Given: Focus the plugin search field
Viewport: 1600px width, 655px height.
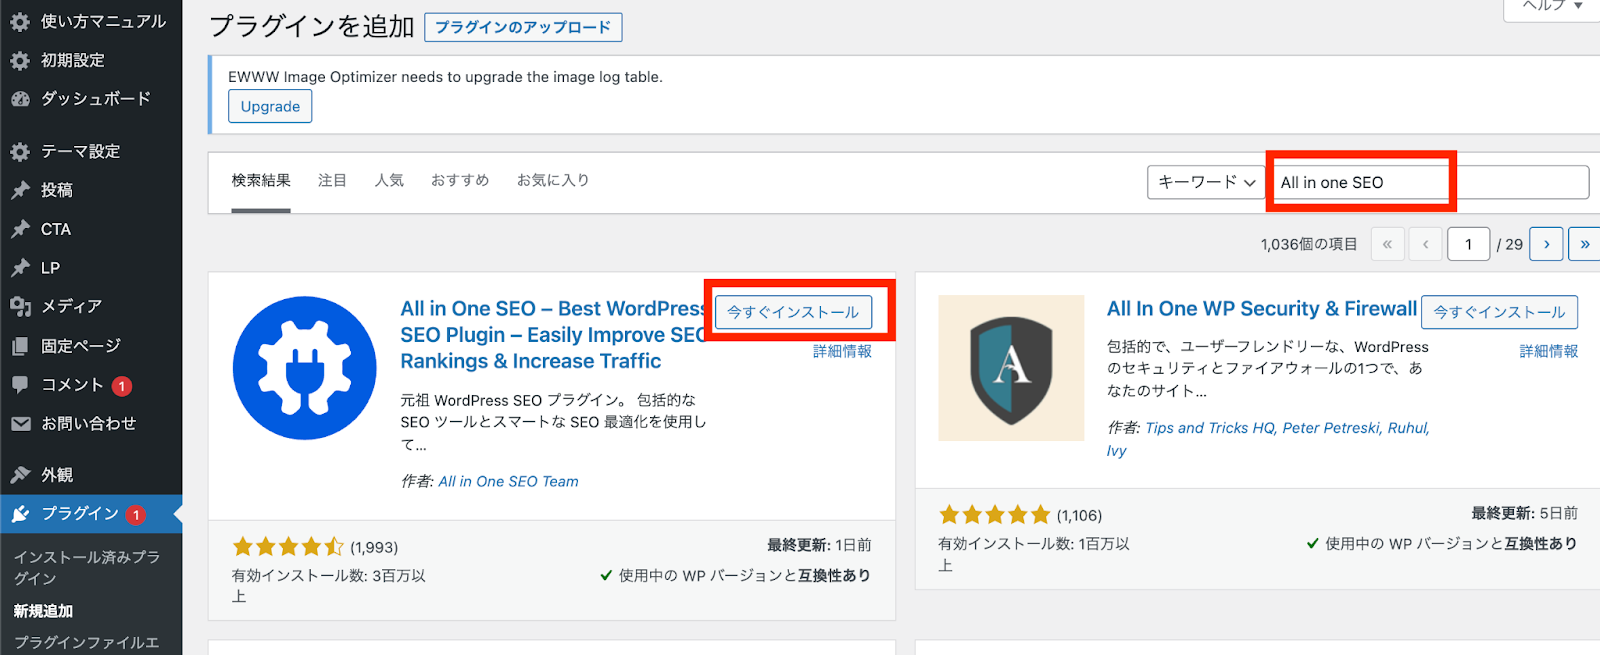Looking at the screenshot, I should (x=1430, y=182).
